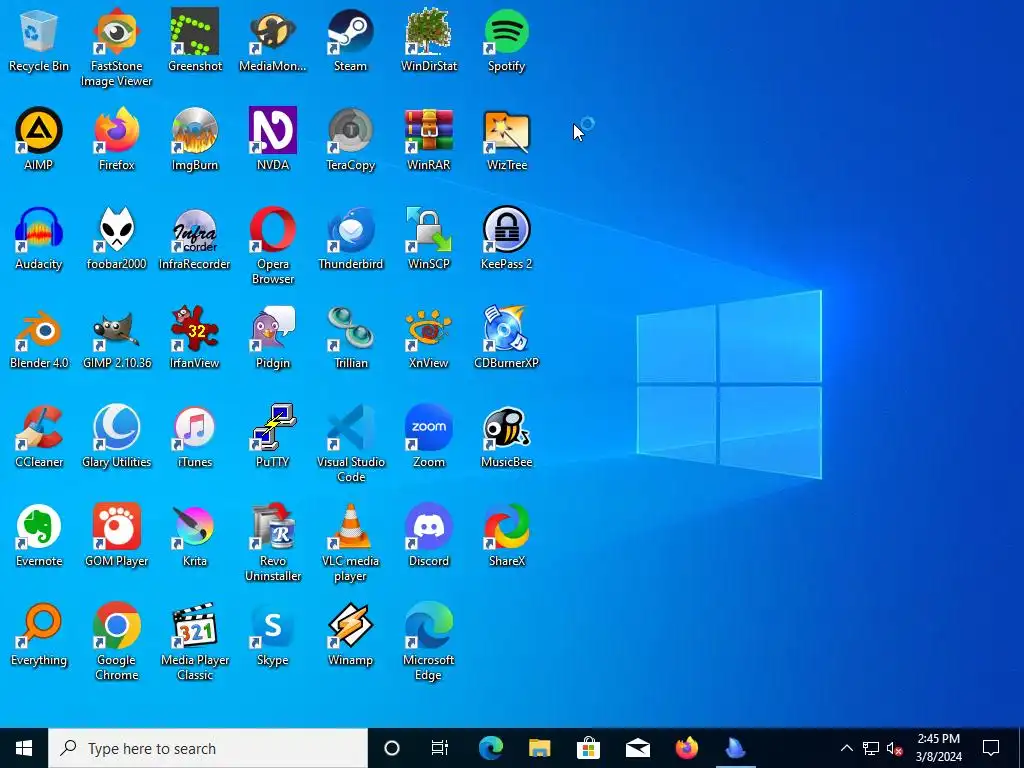Select the CDBurnerXP shortcut
This screenshot has width=1024, height=768.
507,328
